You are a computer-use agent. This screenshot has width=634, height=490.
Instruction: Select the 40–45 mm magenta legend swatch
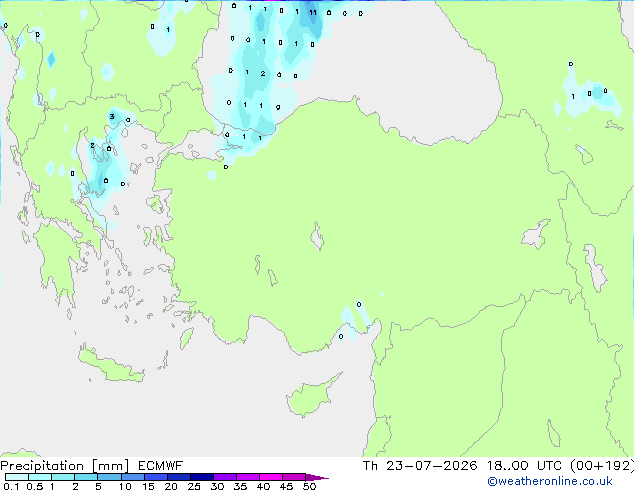pos(271,477)
